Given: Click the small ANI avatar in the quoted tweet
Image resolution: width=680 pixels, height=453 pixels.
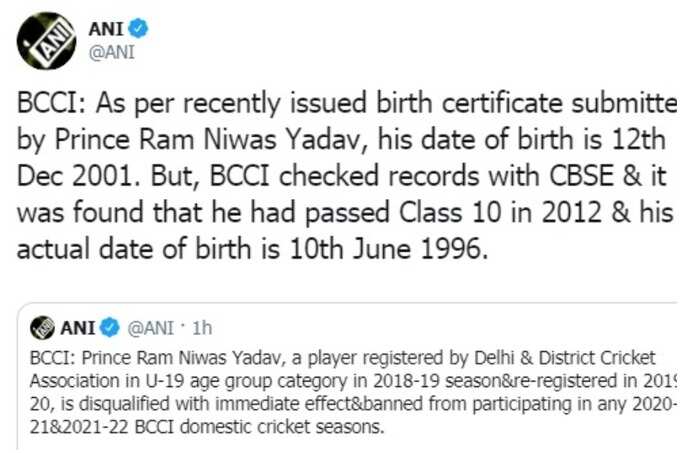Looking at the screenshot, I should 42,328.
